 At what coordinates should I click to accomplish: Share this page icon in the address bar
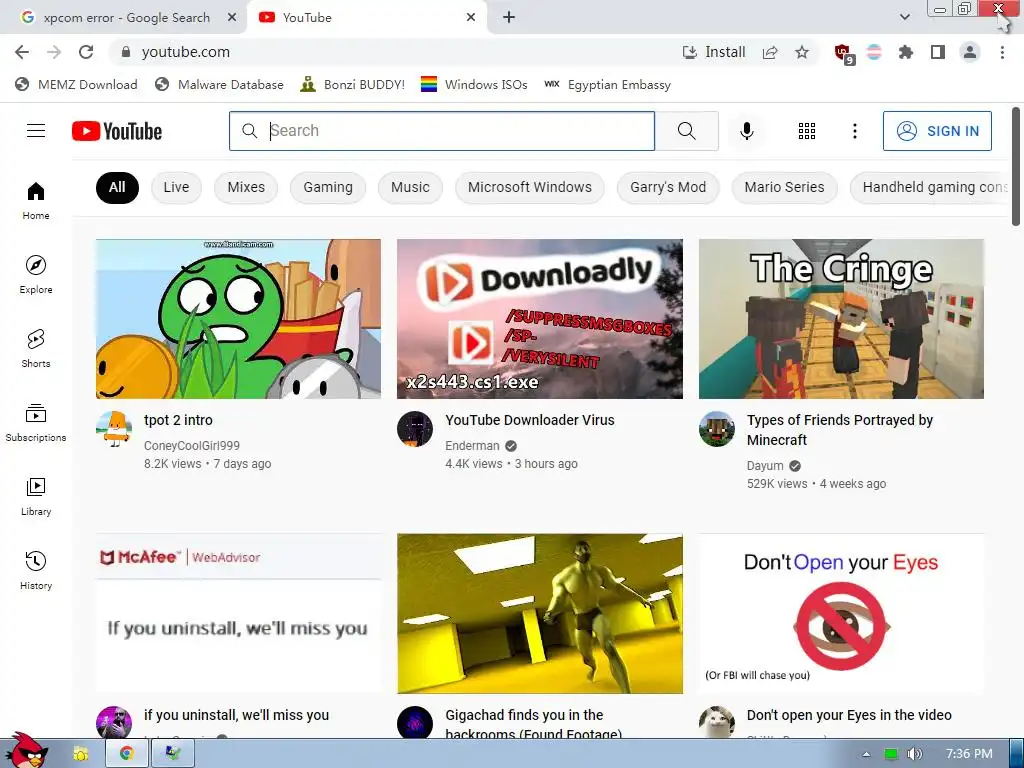coord(770,52)
